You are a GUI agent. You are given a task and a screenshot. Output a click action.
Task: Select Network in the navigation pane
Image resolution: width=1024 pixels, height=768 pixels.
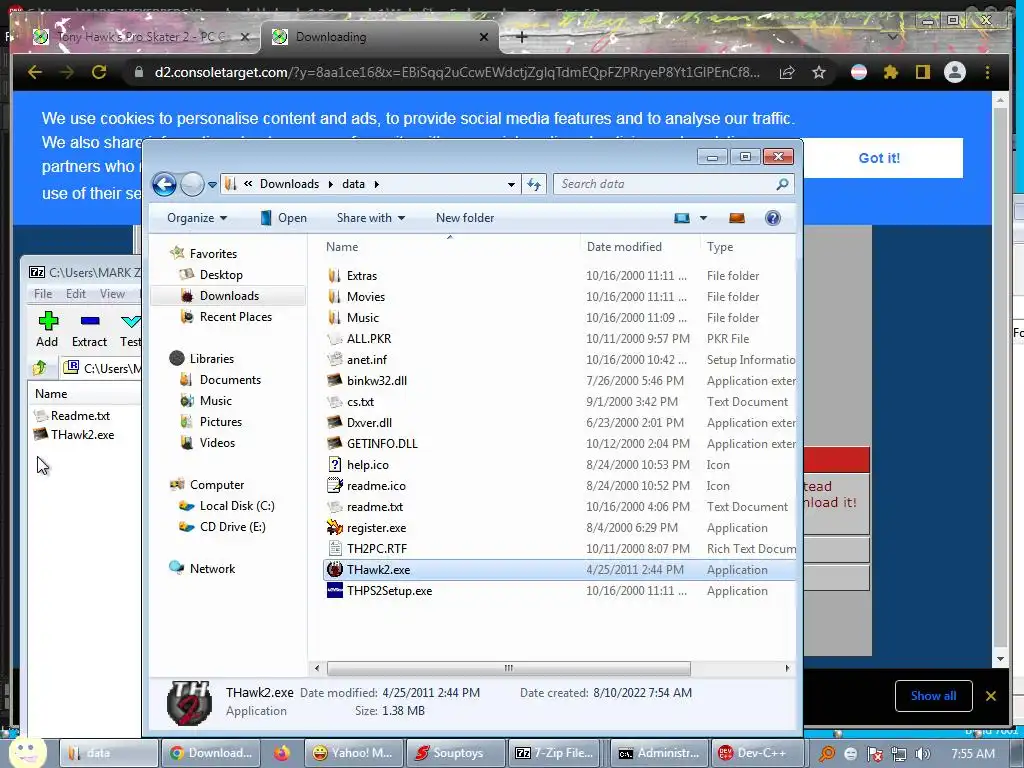212,569
